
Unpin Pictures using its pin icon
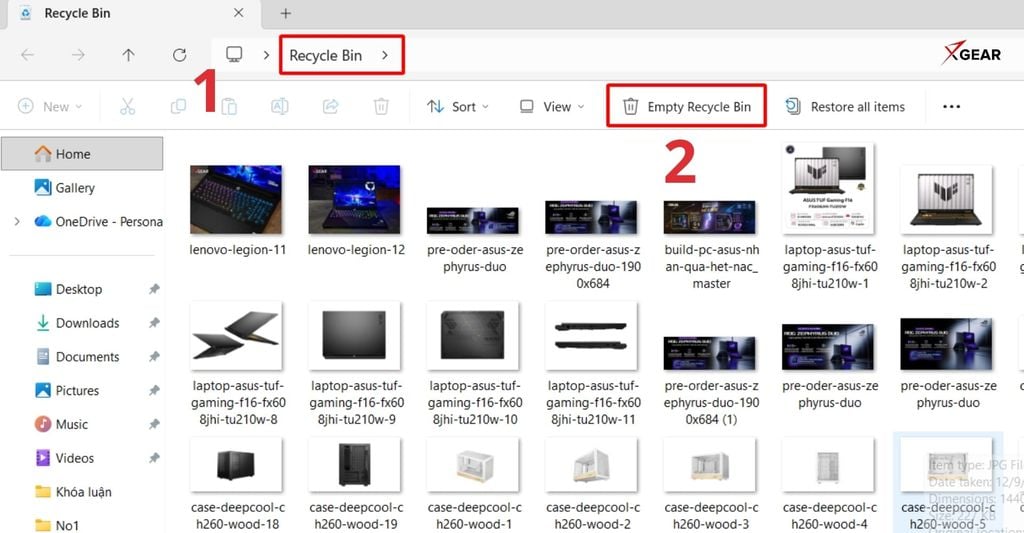coord(154,390)
